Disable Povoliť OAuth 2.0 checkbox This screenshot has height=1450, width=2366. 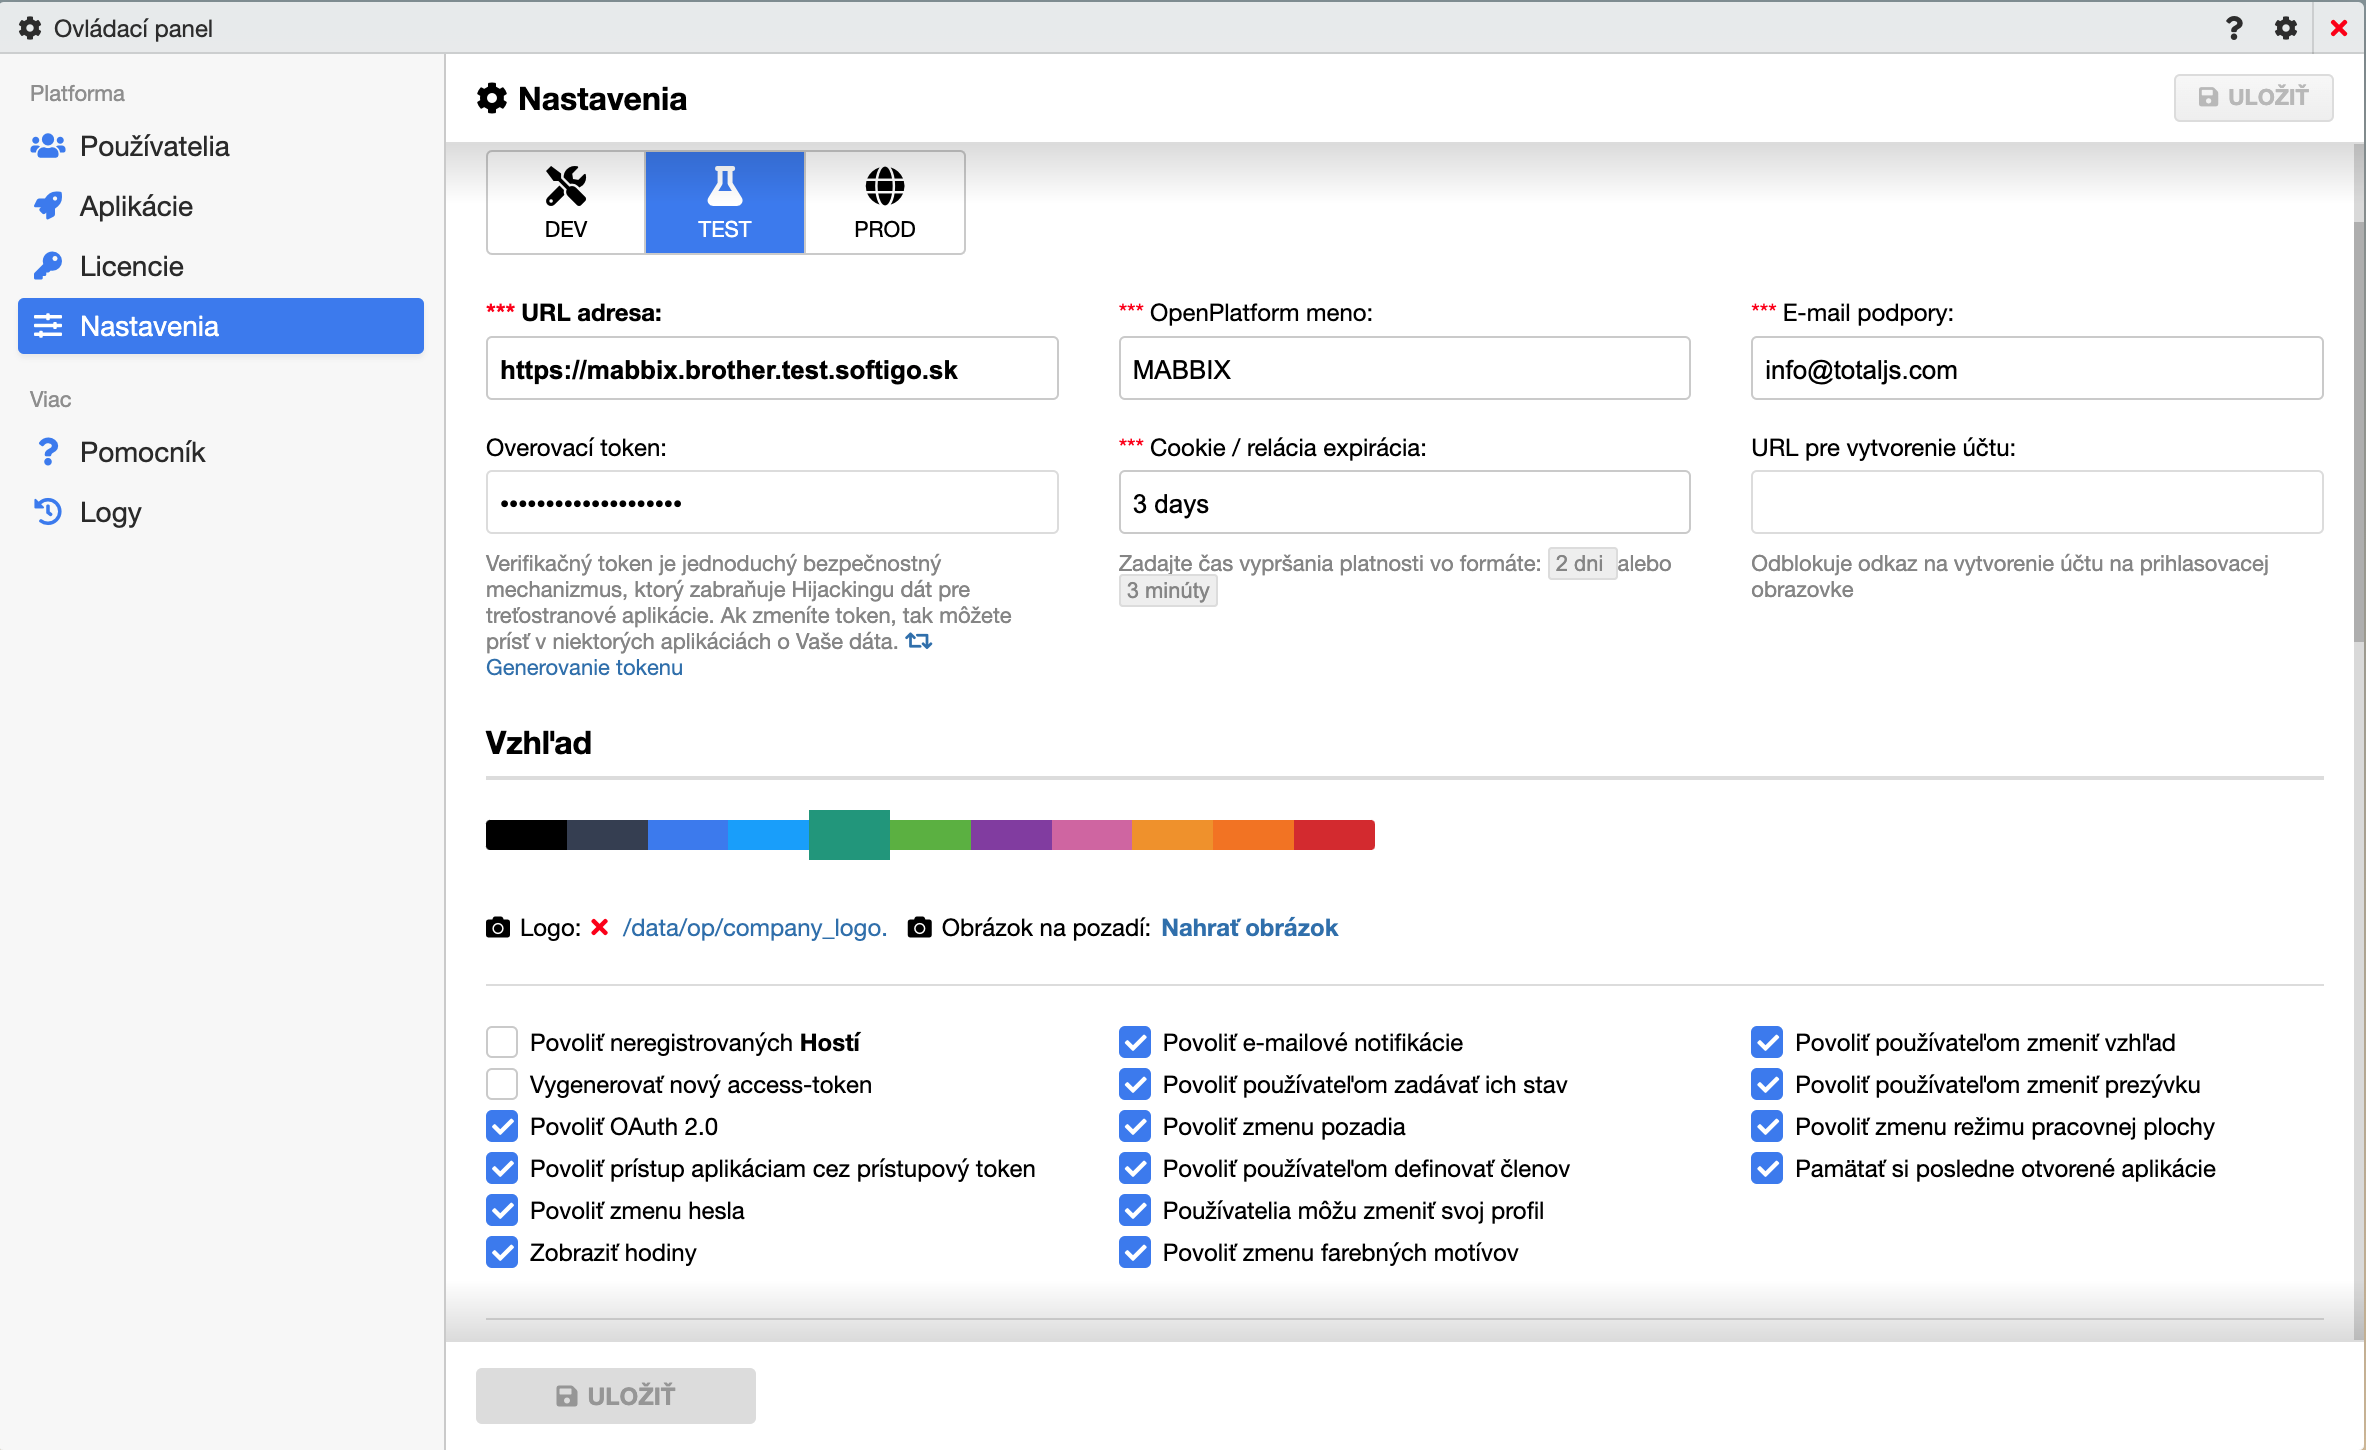502,1126
